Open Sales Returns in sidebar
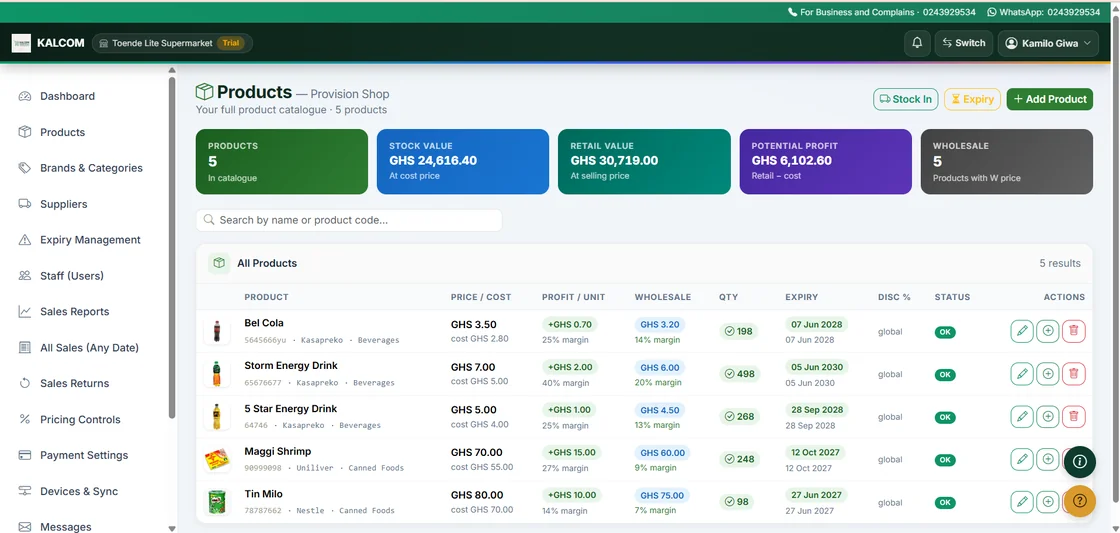This screenshot has height=533, width=1120. tap(74, 384)
